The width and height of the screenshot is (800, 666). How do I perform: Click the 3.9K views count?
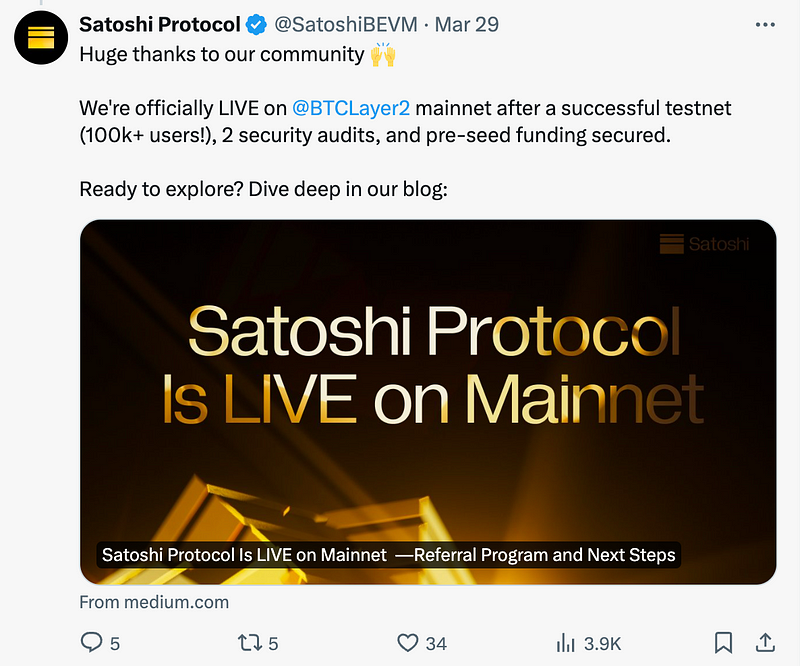603,644
